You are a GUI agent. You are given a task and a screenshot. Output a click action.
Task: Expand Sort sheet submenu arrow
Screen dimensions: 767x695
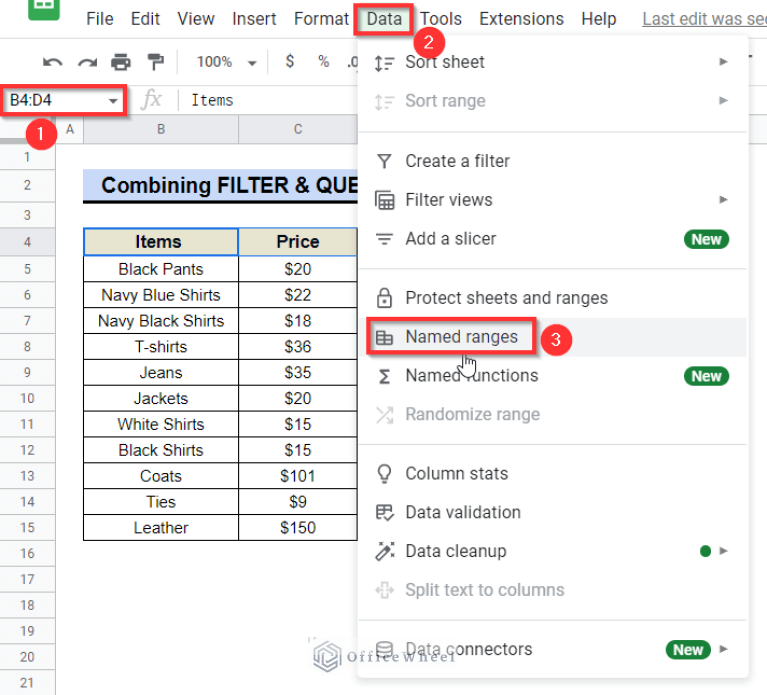723,62
